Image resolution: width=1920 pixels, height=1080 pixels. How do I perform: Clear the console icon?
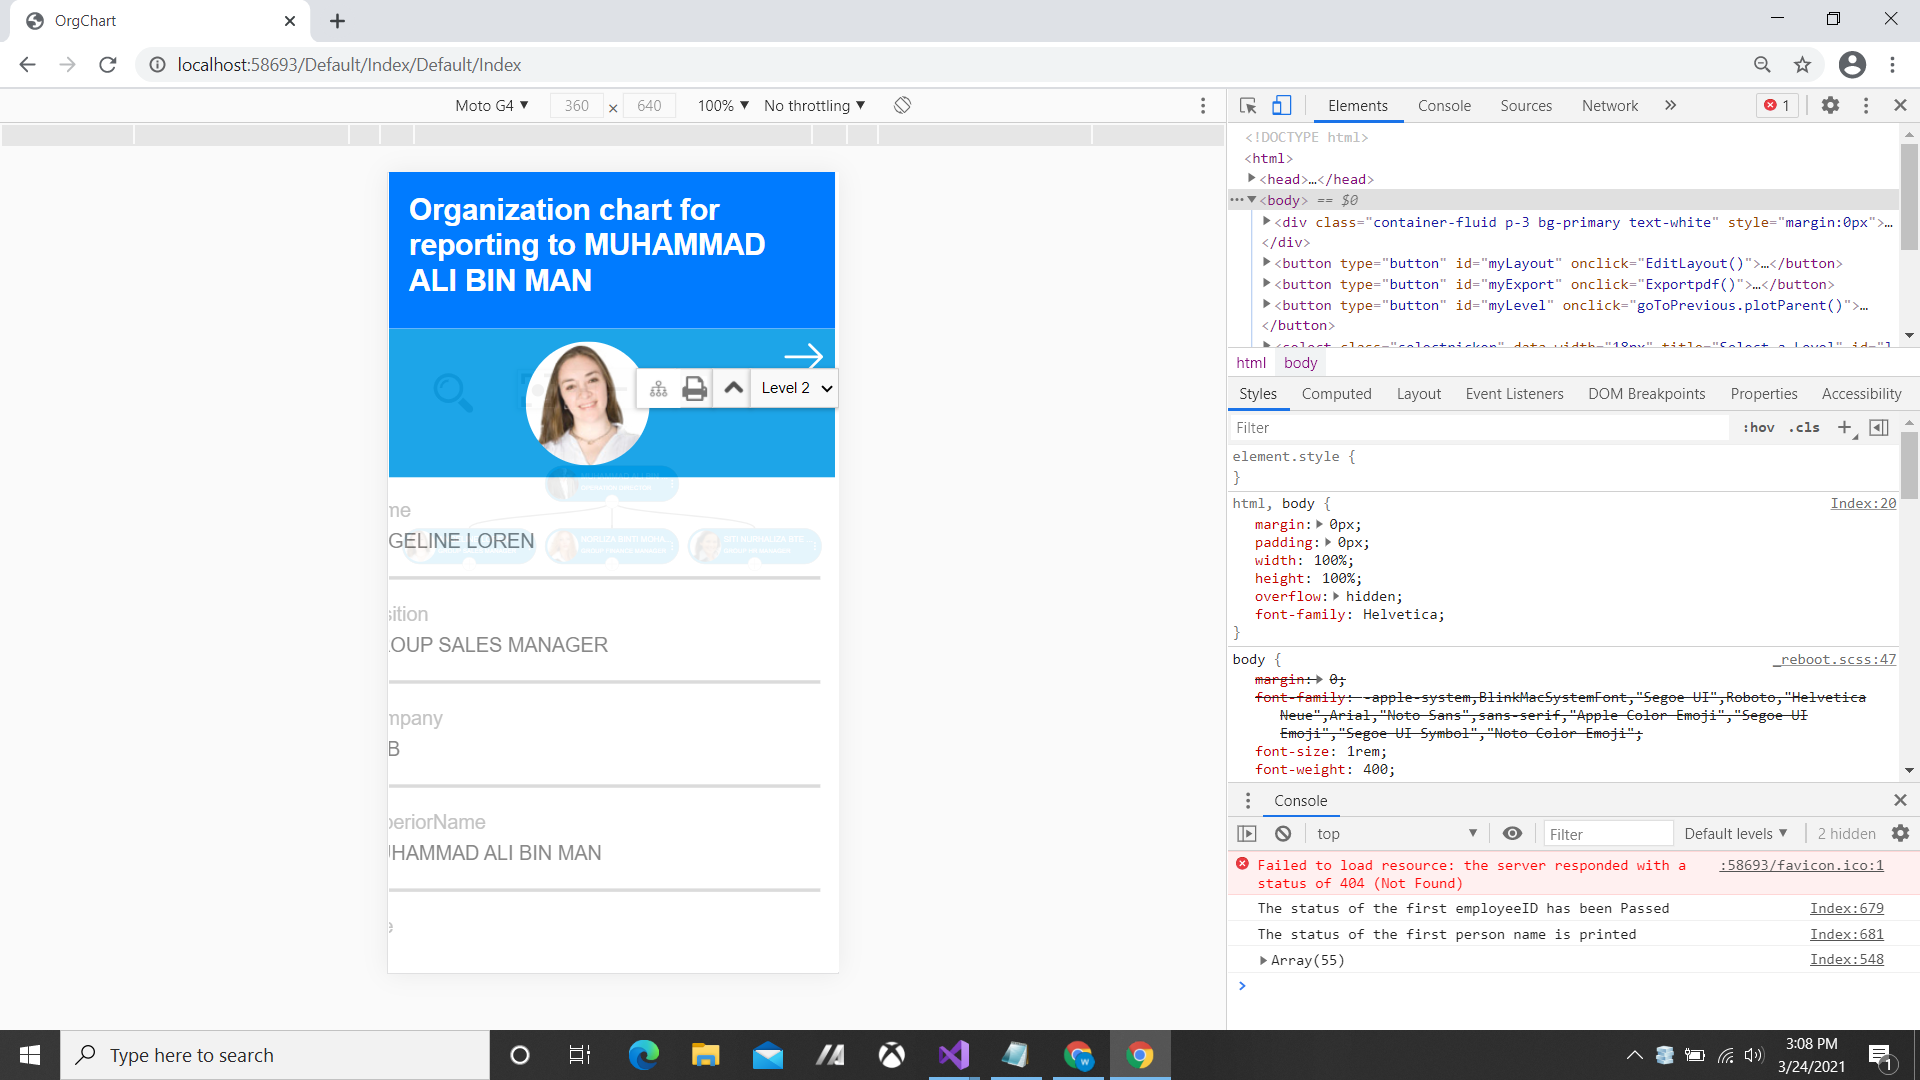1283,833
